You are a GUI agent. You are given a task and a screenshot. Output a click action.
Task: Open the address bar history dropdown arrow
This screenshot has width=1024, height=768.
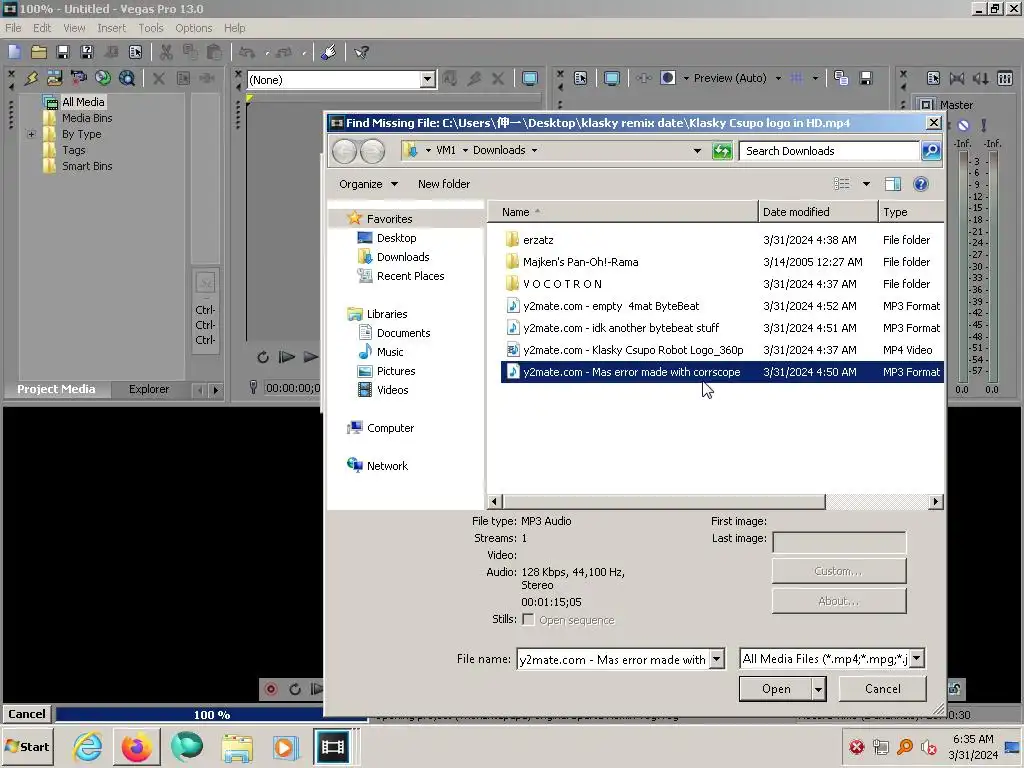click(x=697, y=151)
